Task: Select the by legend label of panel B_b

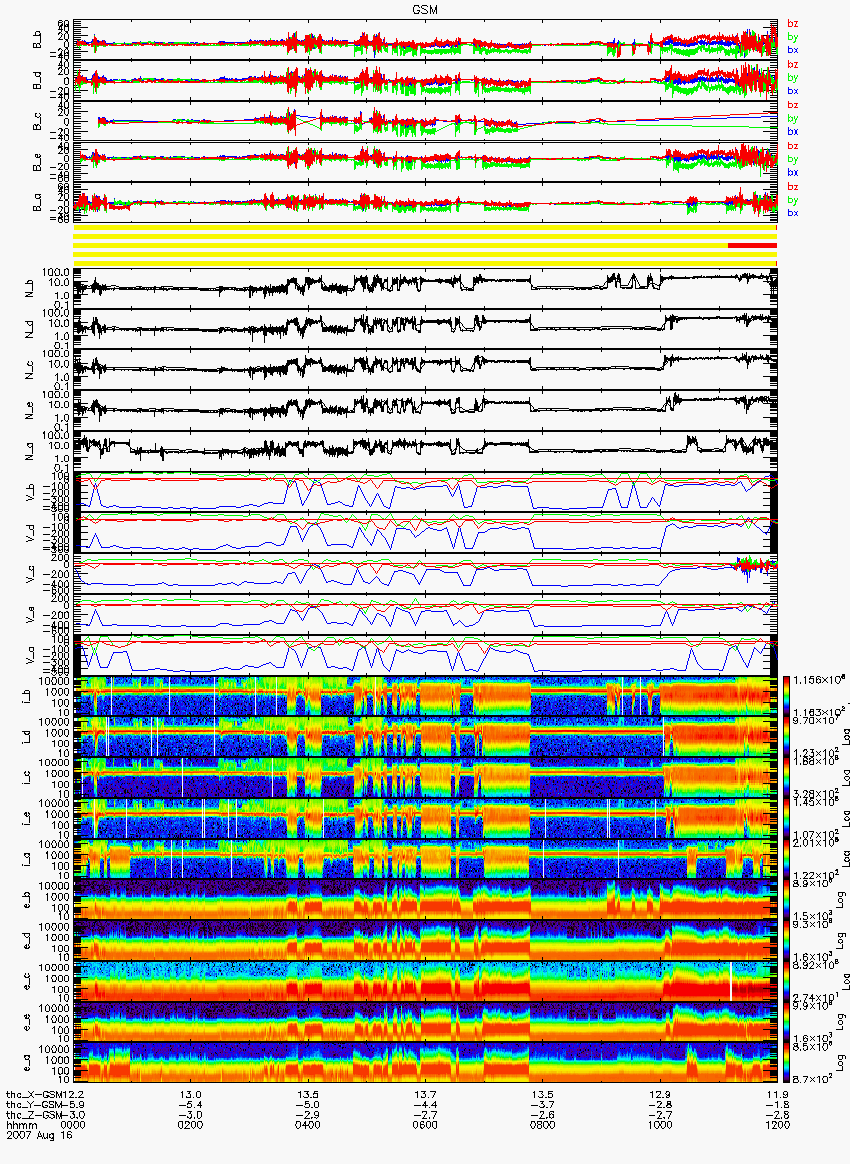Action: (x=792, y=36)
